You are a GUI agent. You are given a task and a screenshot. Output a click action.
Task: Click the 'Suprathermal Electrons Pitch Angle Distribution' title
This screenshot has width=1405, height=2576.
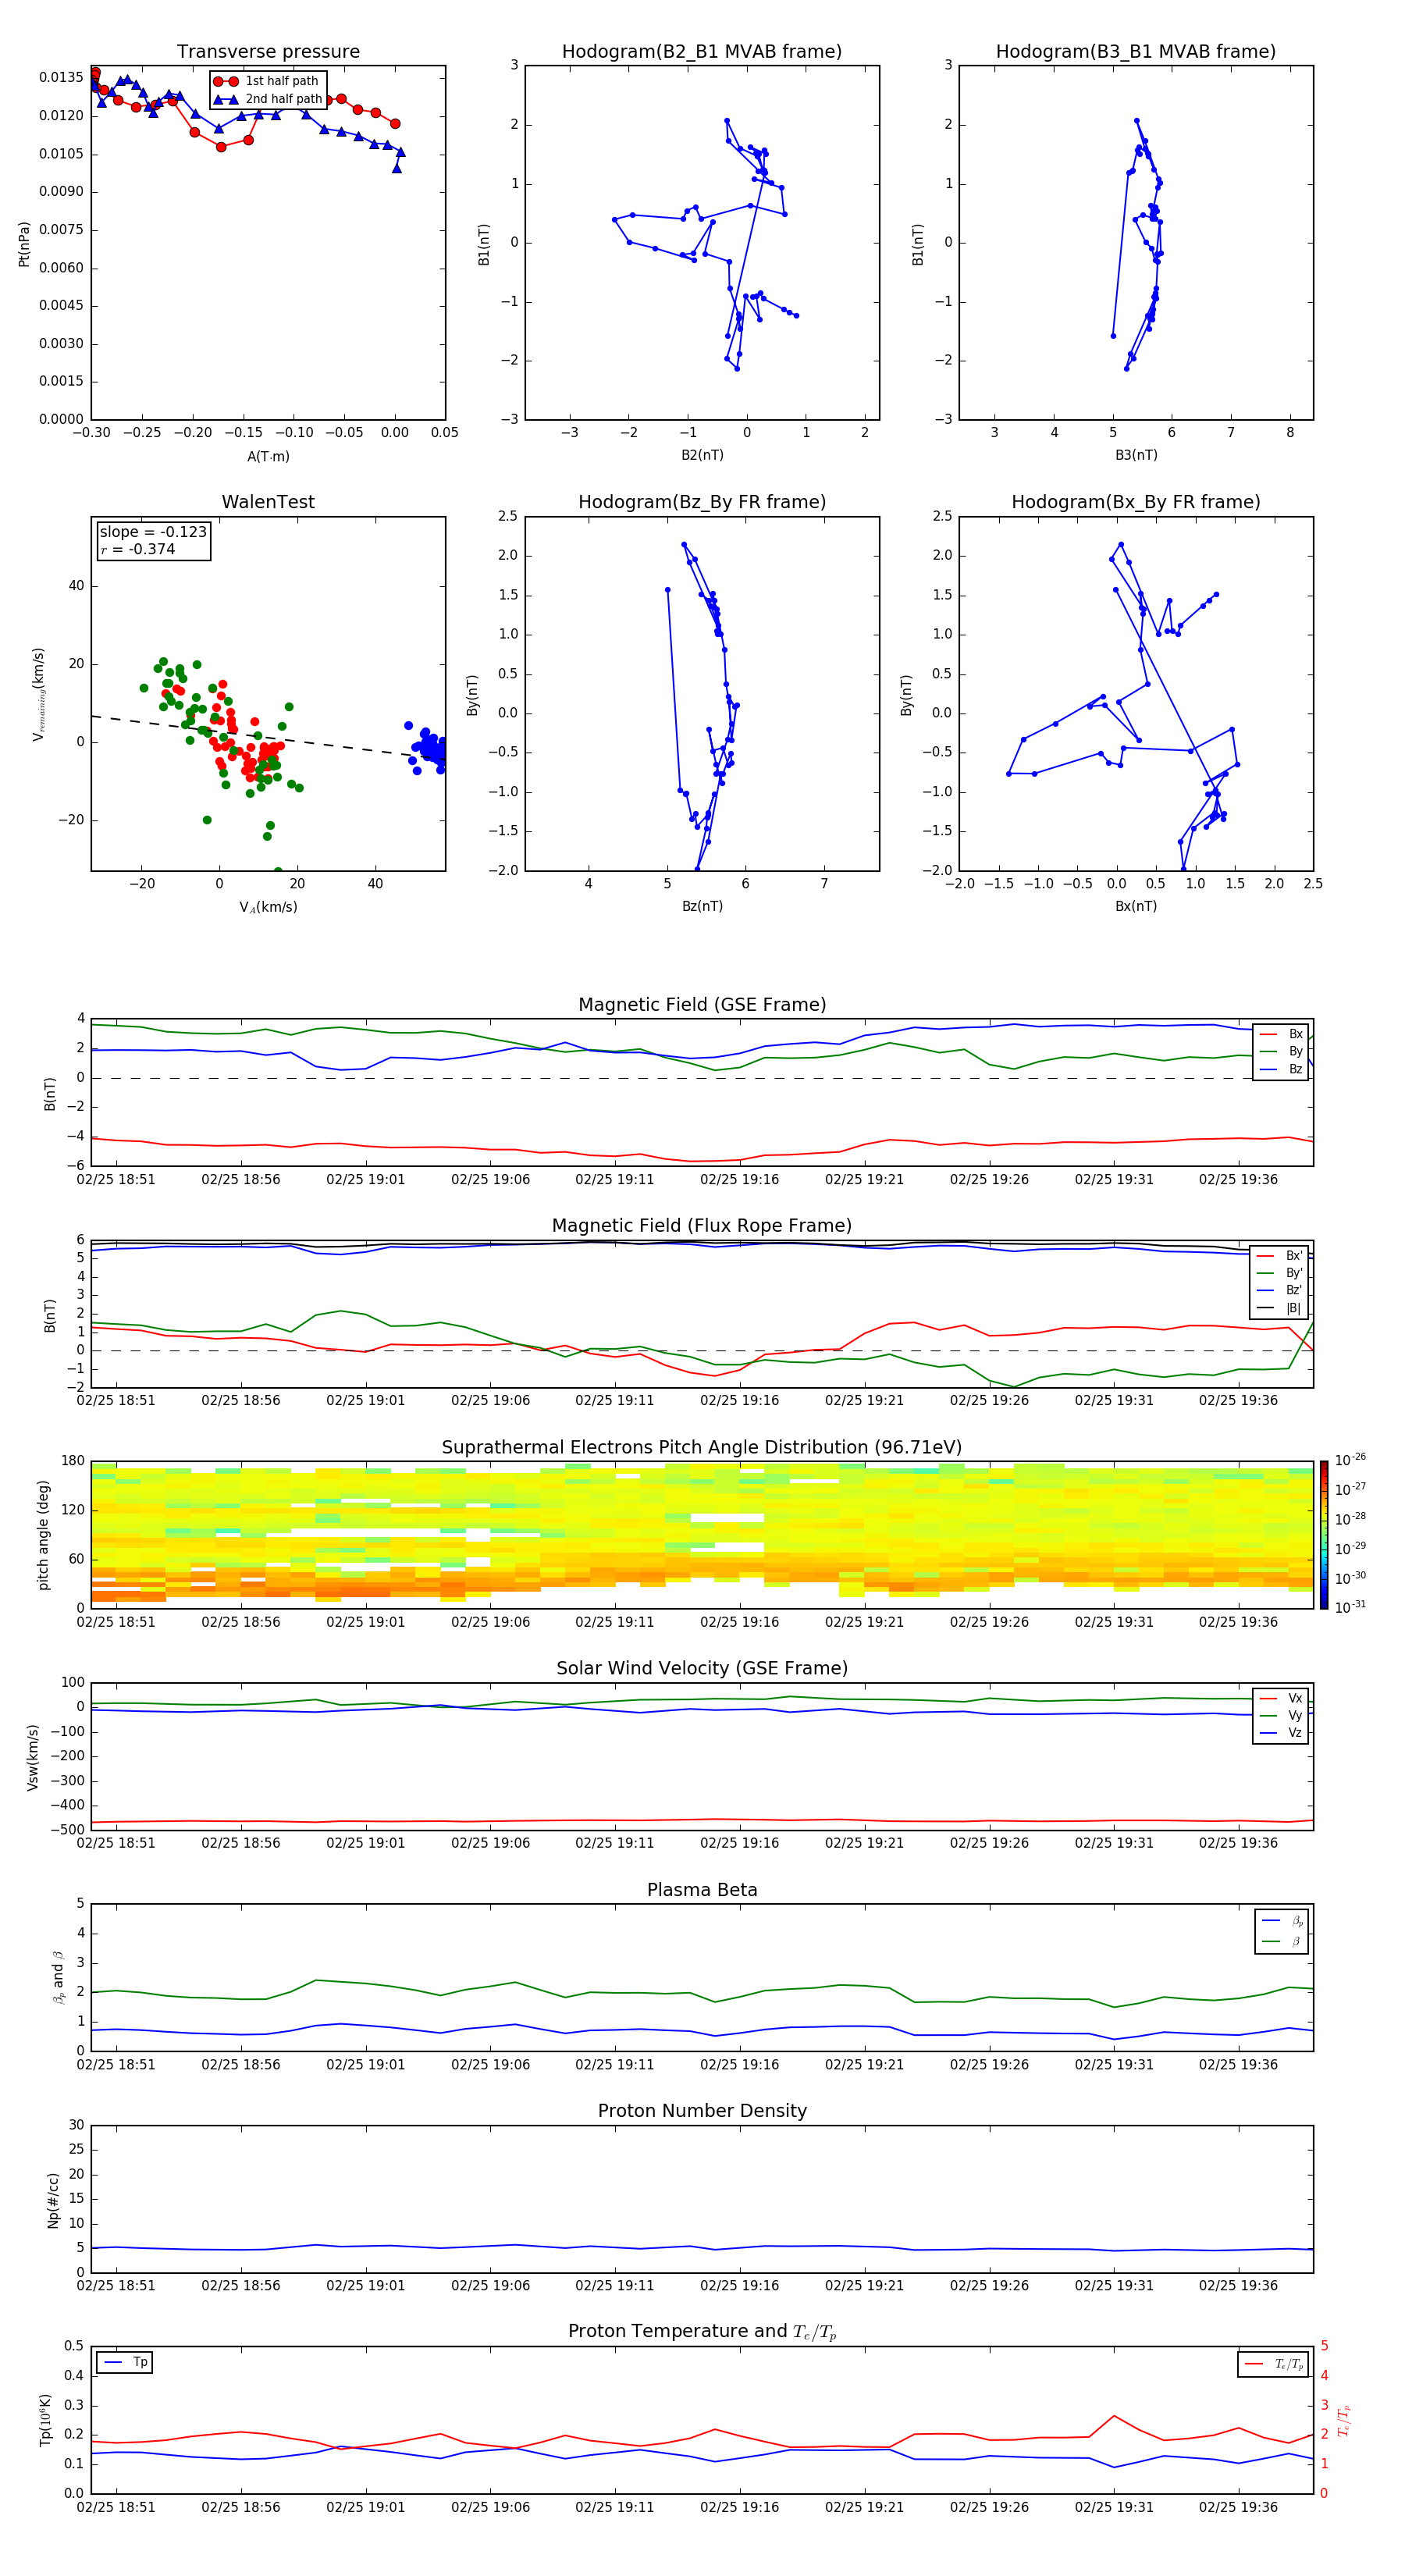702,1448
